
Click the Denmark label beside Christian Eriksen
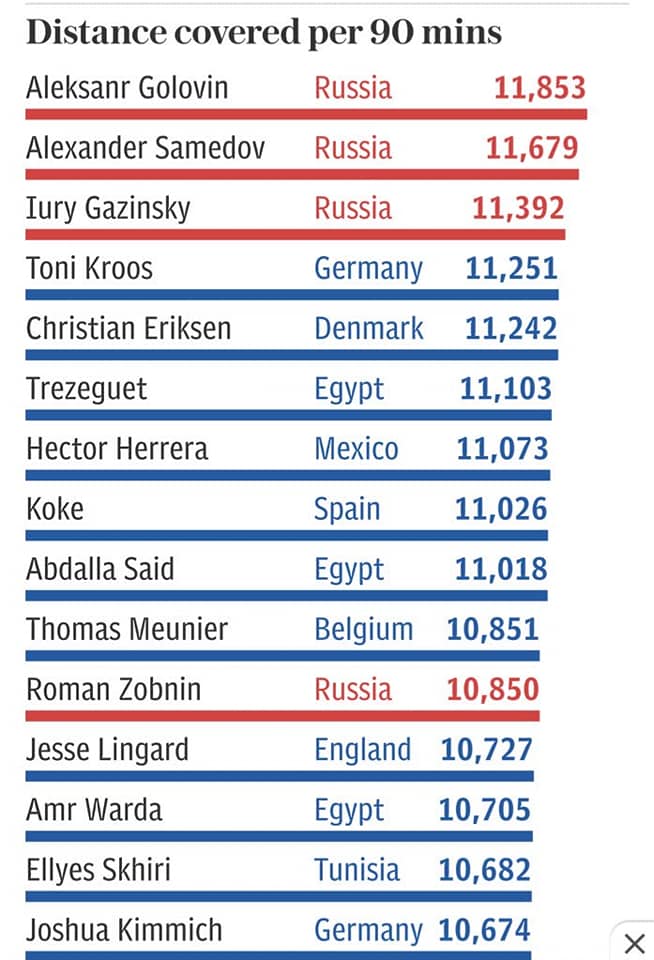coord(369,329)
